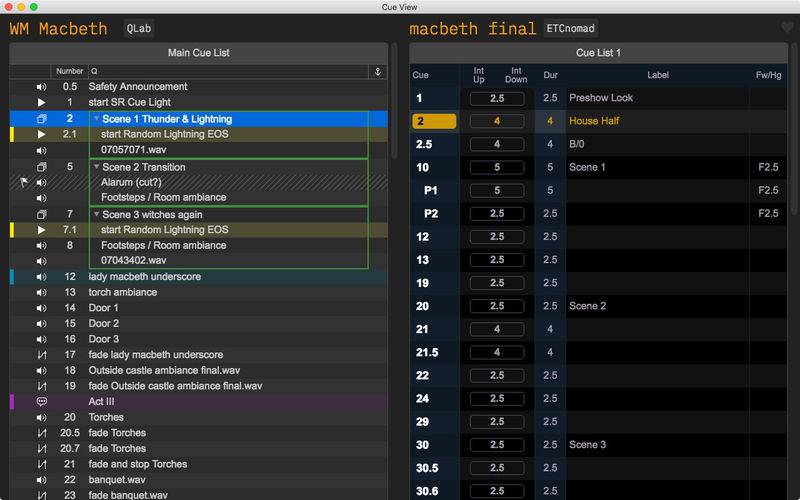800x500 pixels.
Task: Click the speaker icon for Safety Announcement
Action: pos(41,87)
